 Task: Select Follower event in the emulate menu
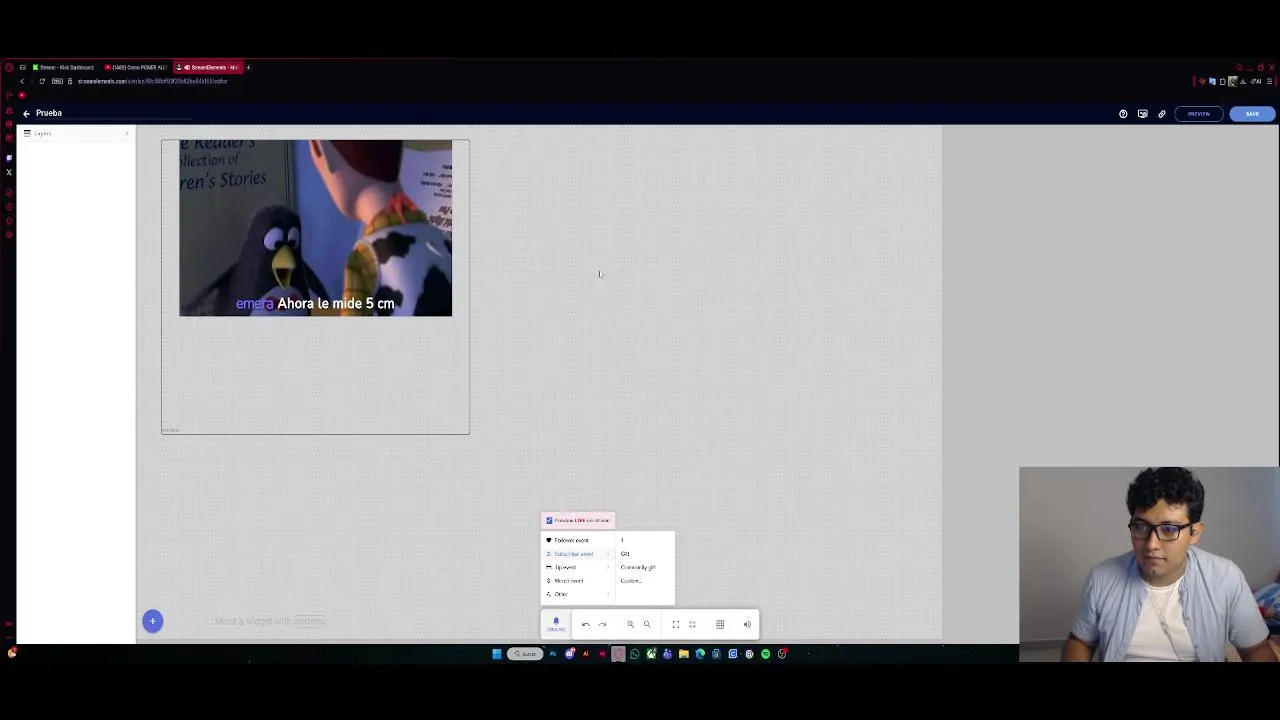(x=576, y=540)
